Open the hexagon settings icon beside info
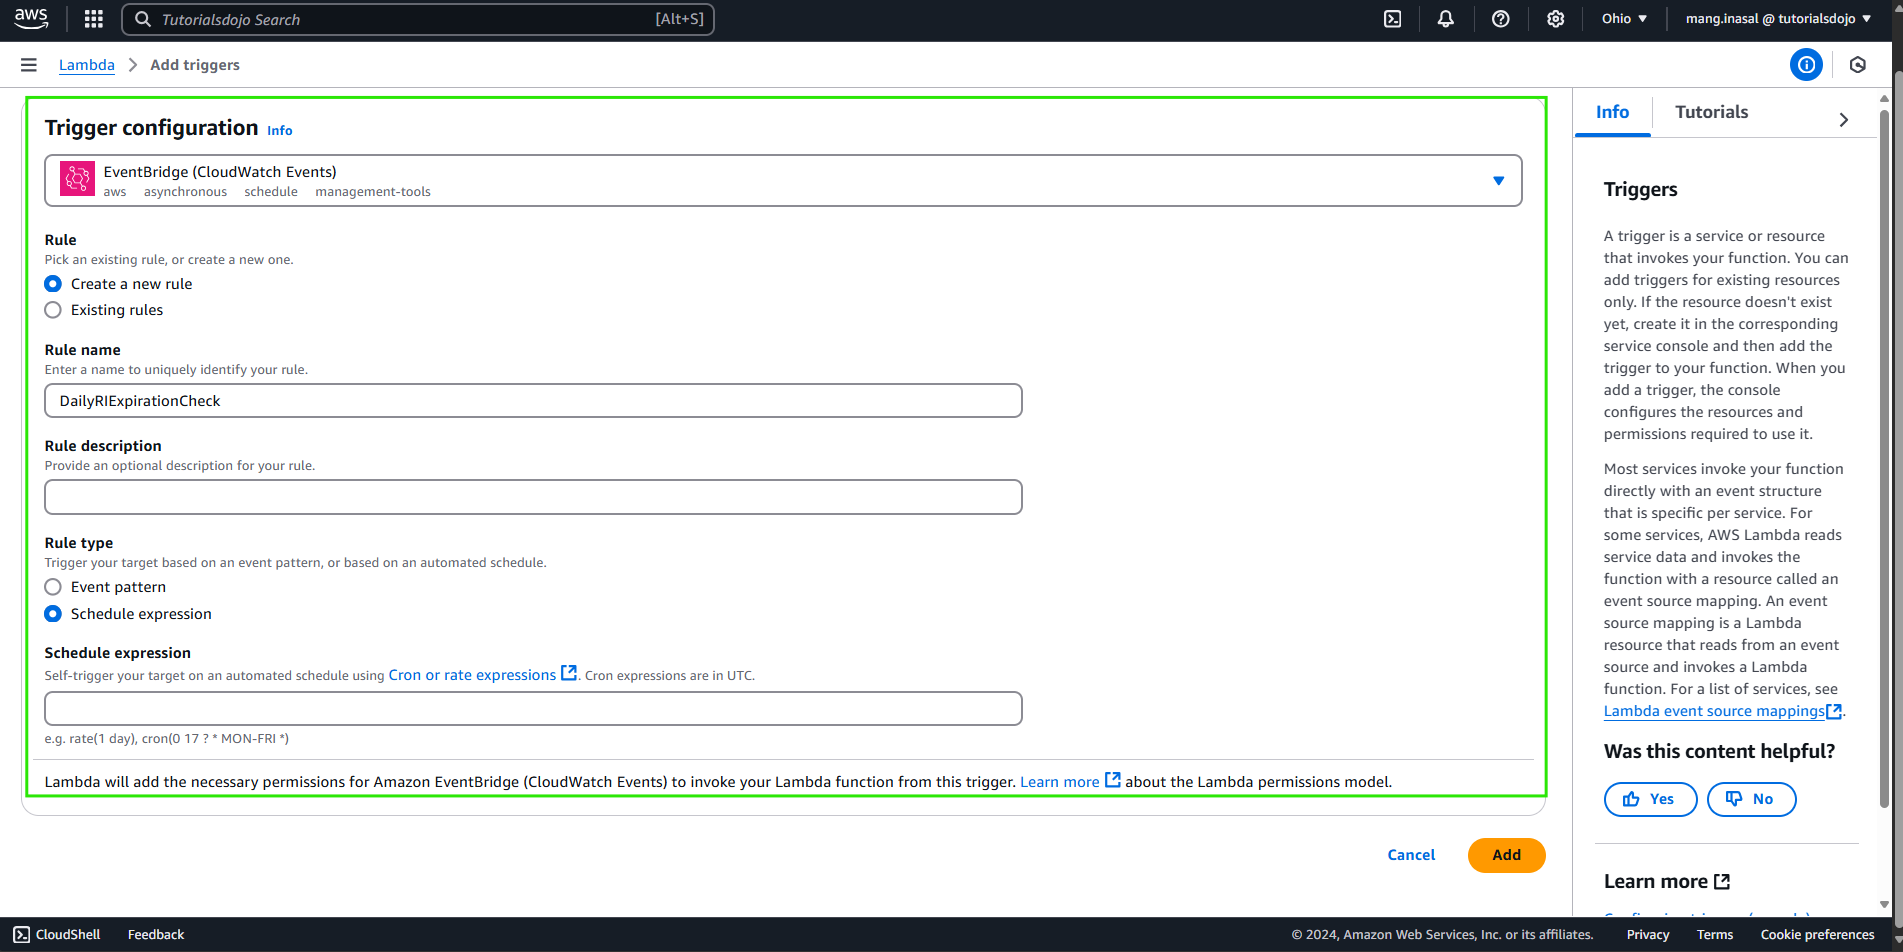The width and height of the screenshot is (1903, 952). point(1858,65)
